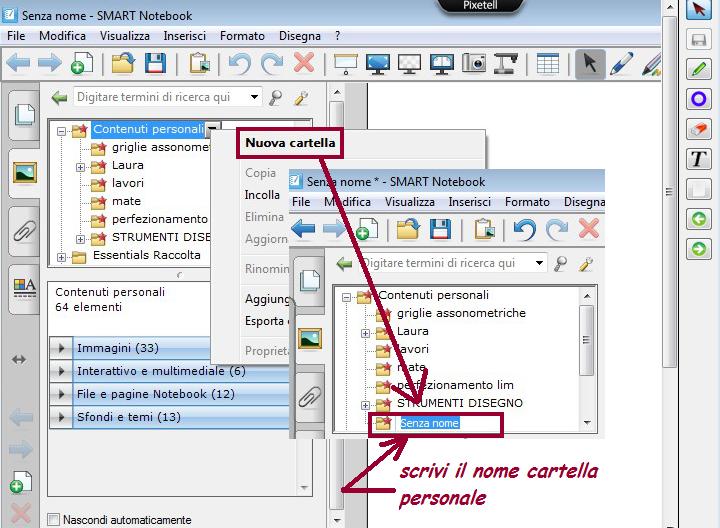The width and height of the screenshot is (720, 528).
Task: Expand Sfondi e temi (13) section
Action: coord(61,417)
